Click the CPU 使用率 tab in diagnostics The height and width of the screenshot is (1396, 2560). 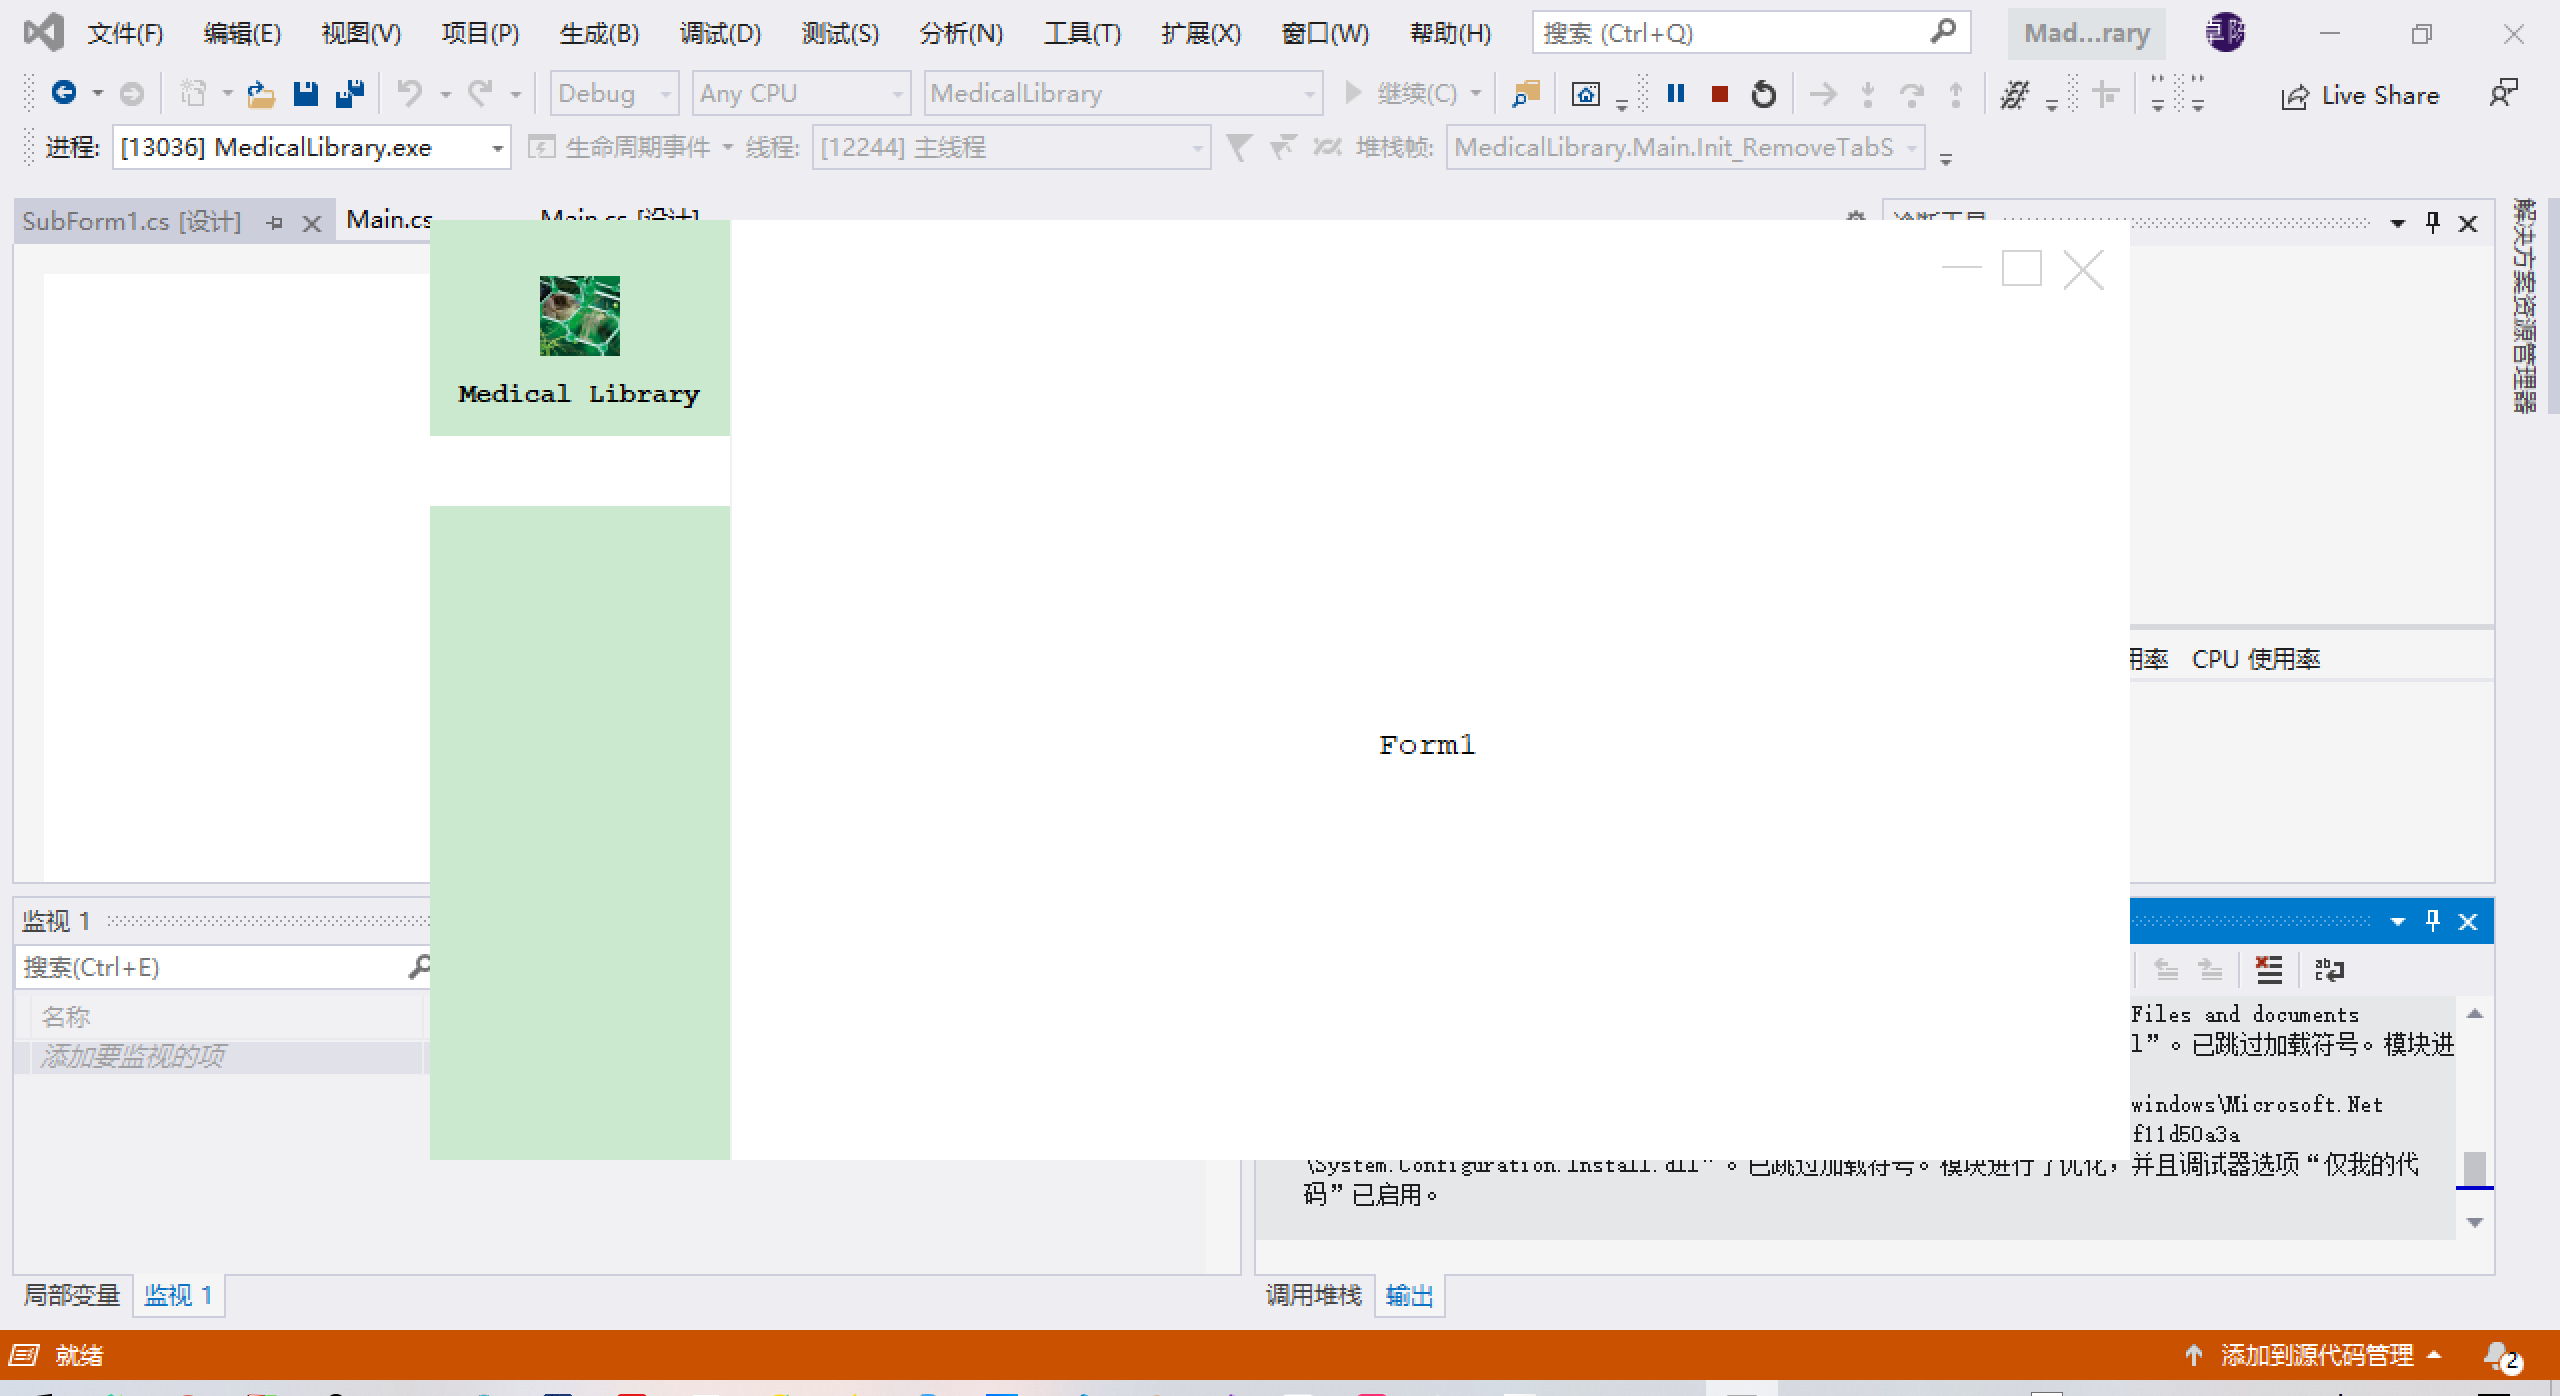[x=2256, y=659]
